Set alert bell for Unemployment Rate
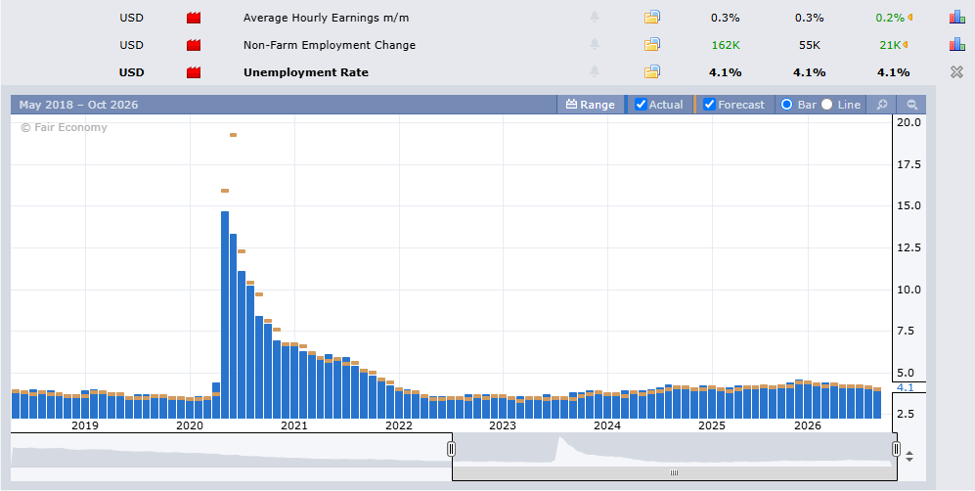This screenshot has width=975, height=491. point(594,72)
